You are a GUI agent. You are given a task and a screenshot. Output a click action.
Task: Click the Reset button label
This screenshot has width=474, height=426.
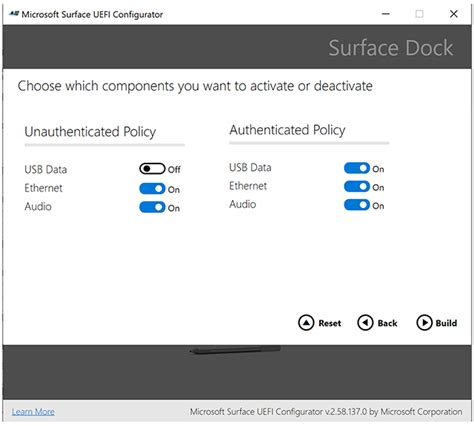coord(330,323)
